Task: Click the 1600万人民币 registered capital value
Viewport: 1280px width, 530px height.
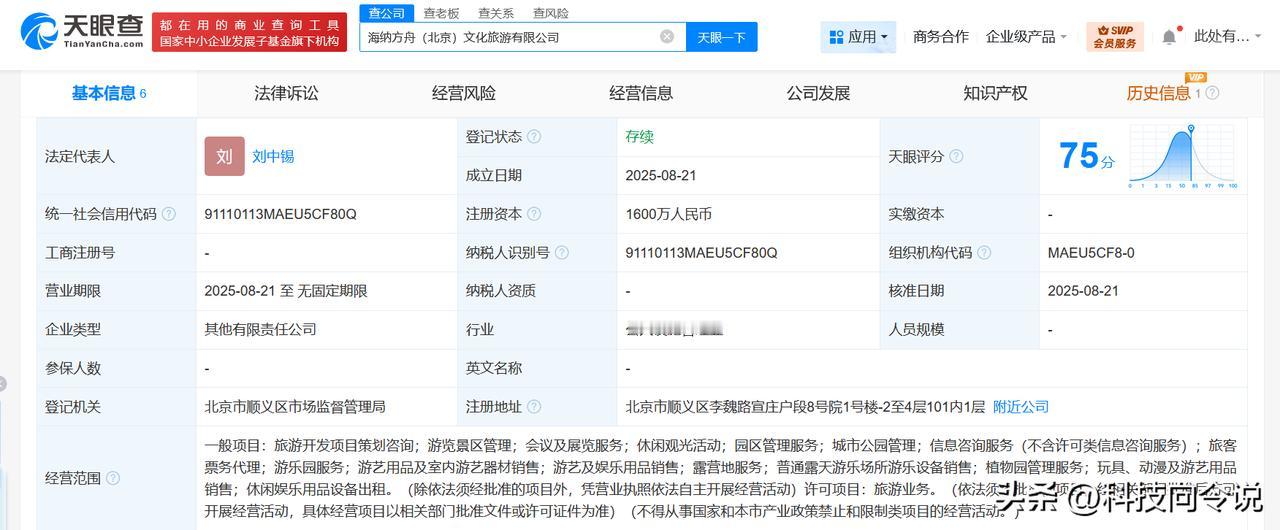Action: (669, 214)
